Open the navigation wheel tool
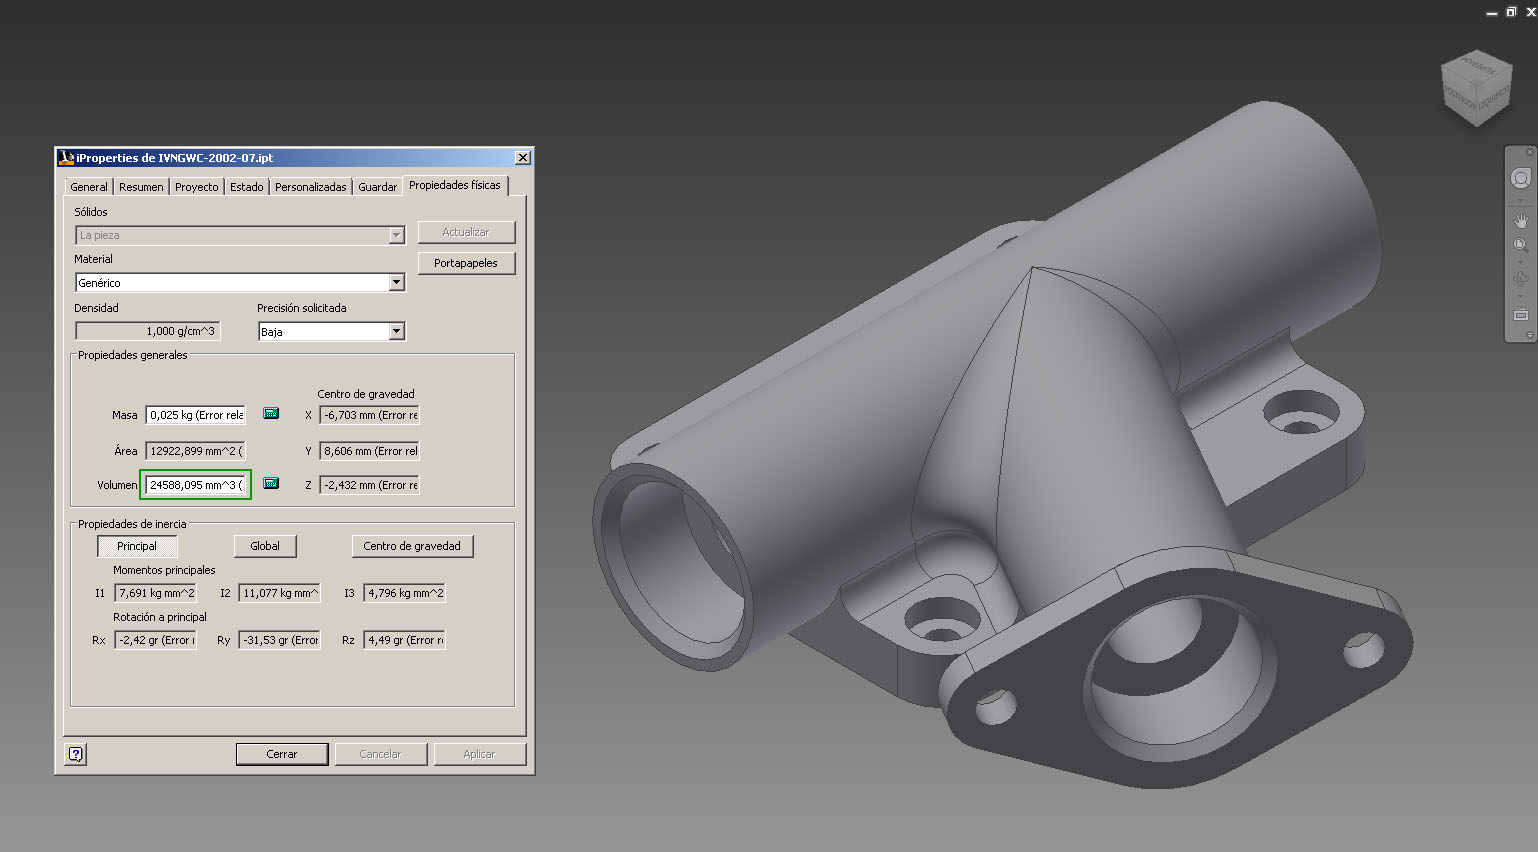Viewport: 1538px width, 852px height. (x=1520, y=178)
